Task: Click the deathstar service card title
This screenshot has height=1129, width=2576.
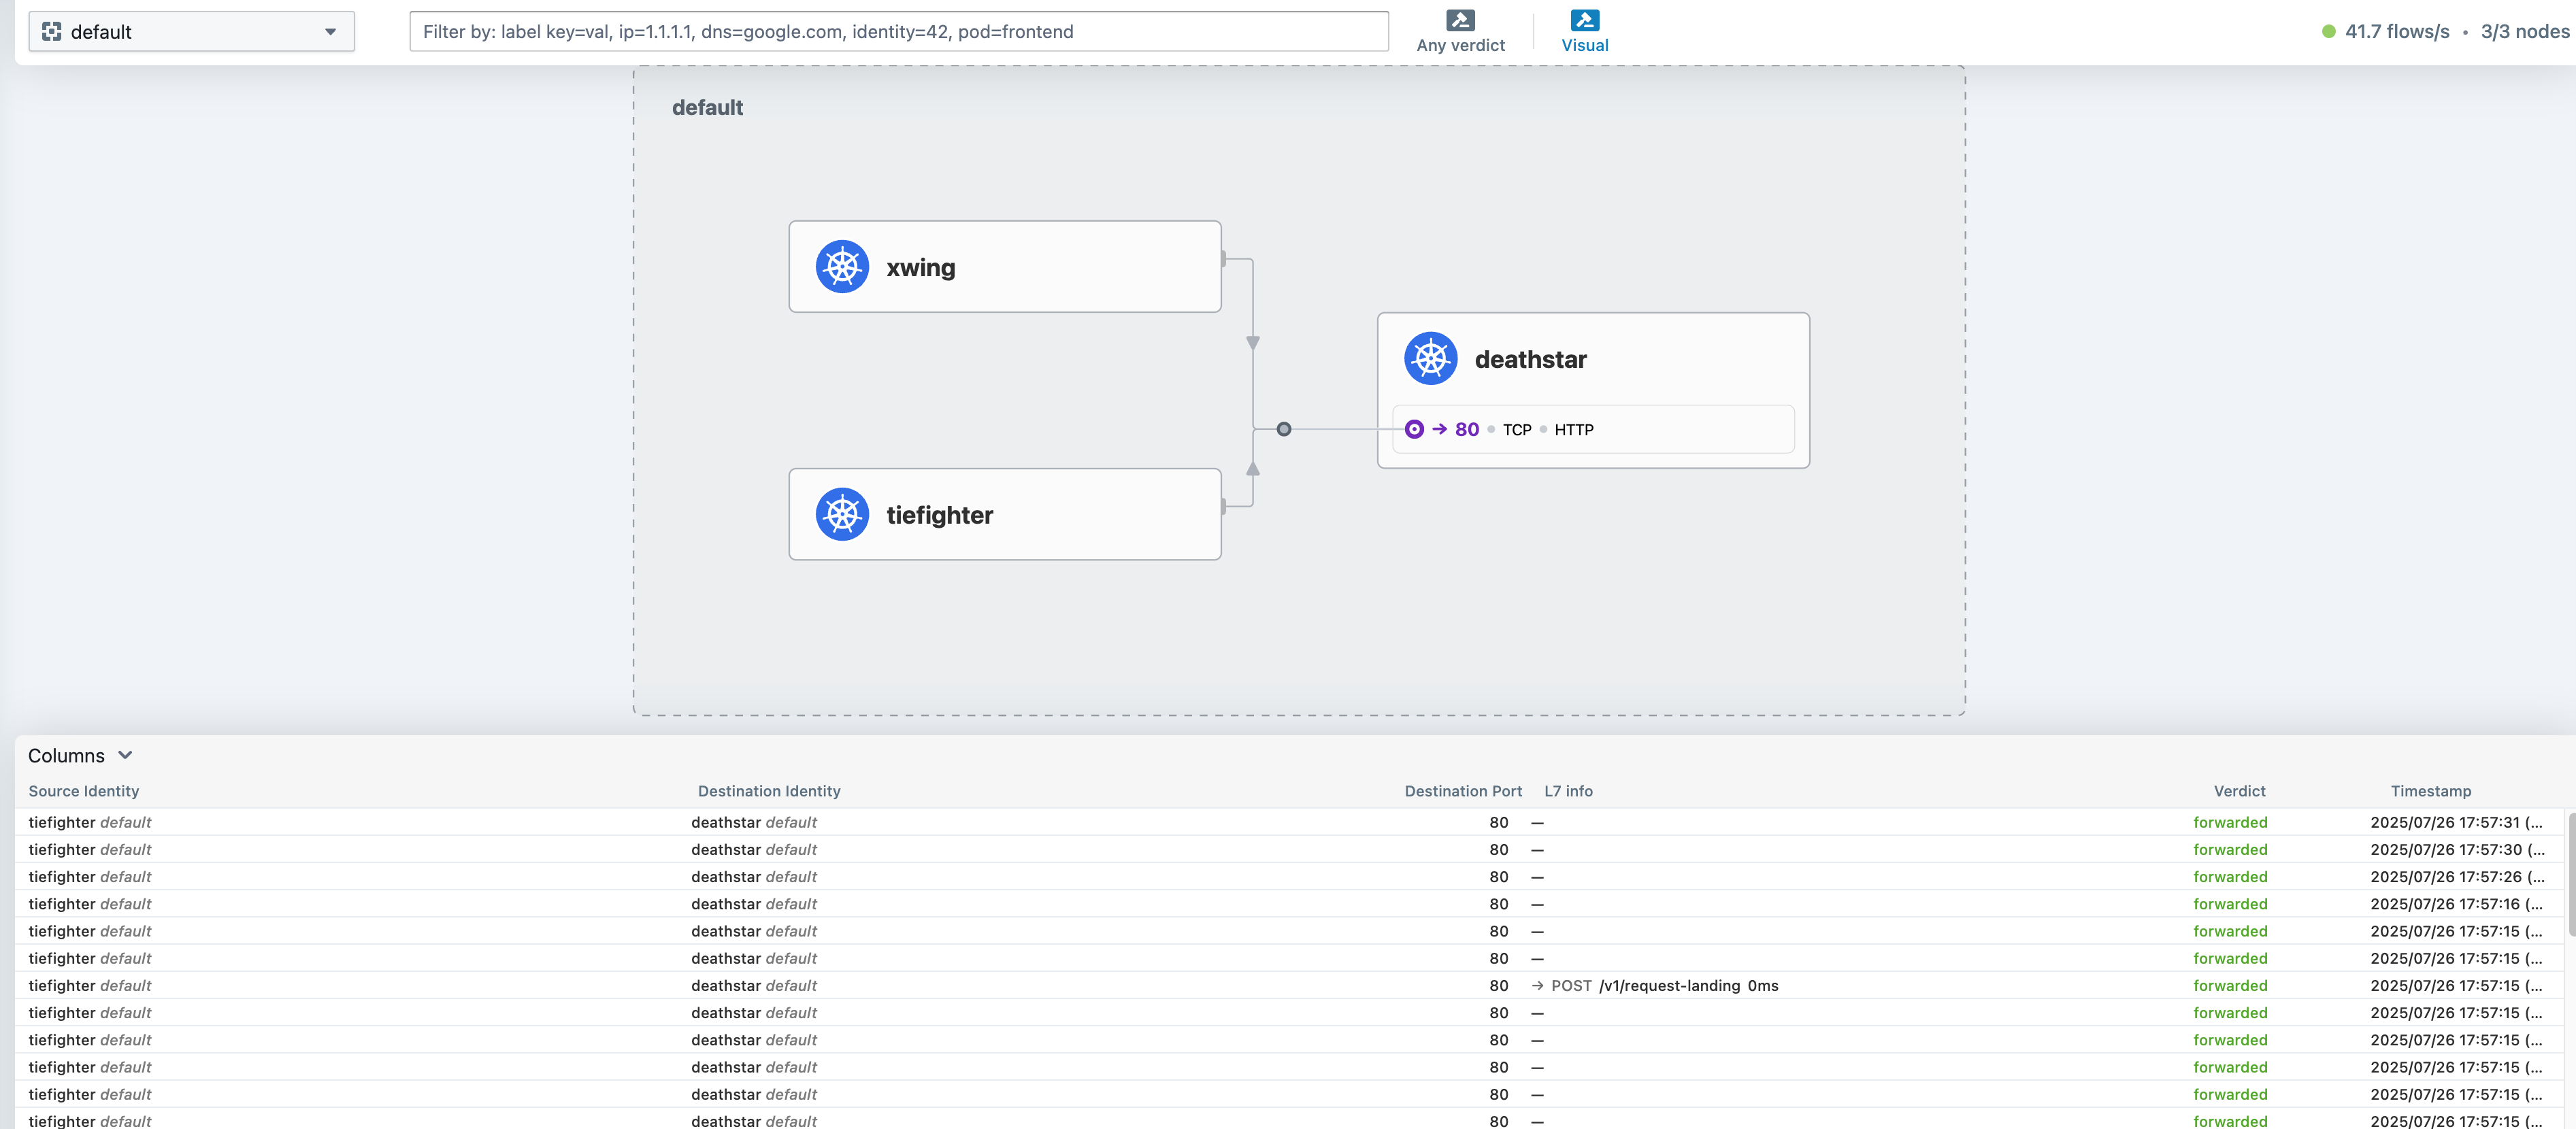Action: [1530, 360]
